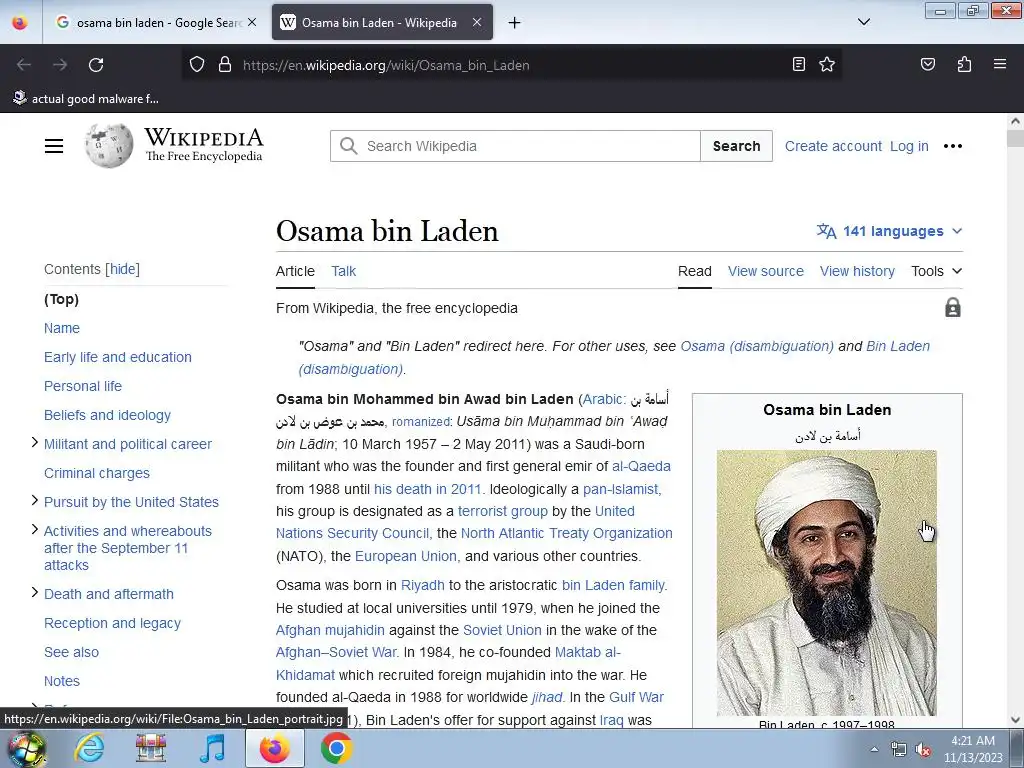Hide the Contents sidebar

pyautogui.click(x=123, y=269)
